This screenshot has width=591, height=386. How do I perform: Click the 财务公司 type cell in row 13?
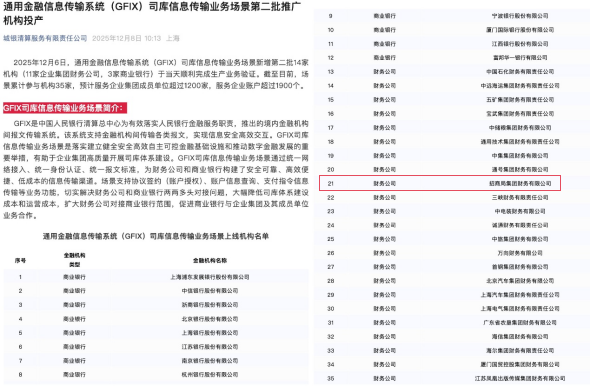coord(385,72)
